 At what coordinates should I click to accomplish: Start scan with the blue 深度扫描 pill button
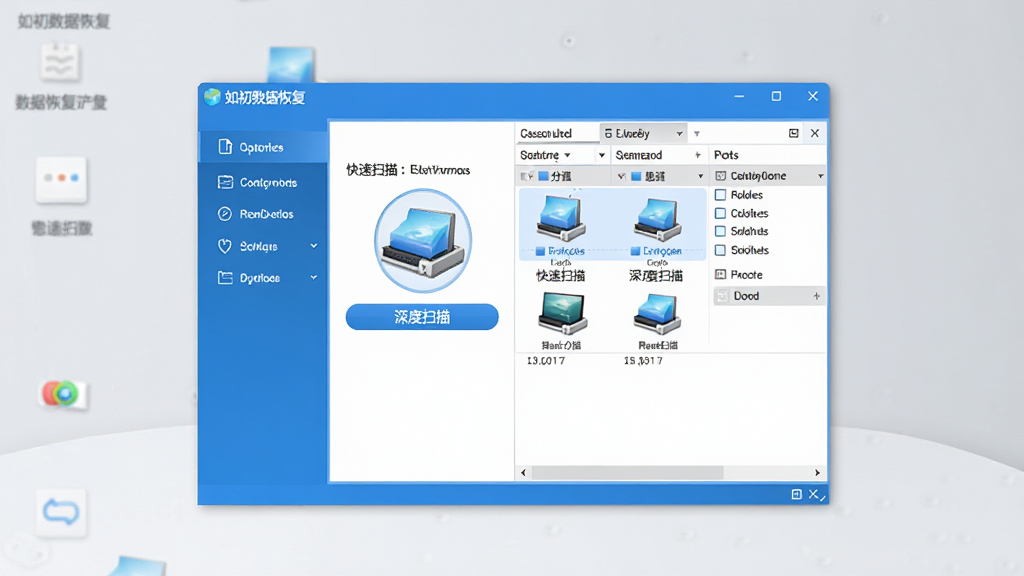click(x=422, y=317)
